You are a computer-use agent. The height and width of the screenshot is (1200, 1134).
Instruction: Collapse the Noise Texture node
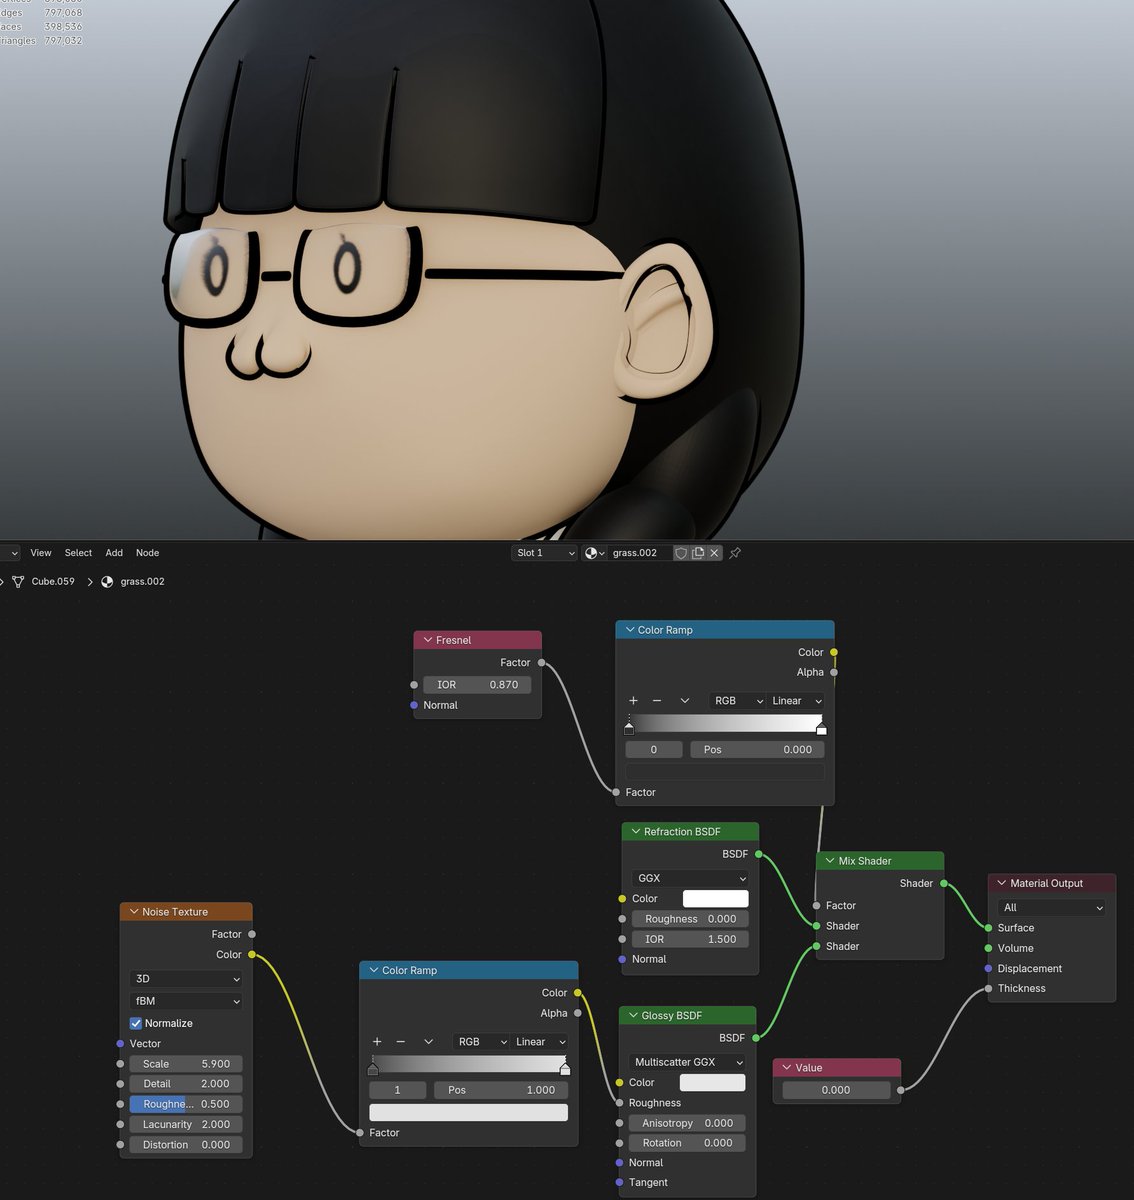coord(134,912)
